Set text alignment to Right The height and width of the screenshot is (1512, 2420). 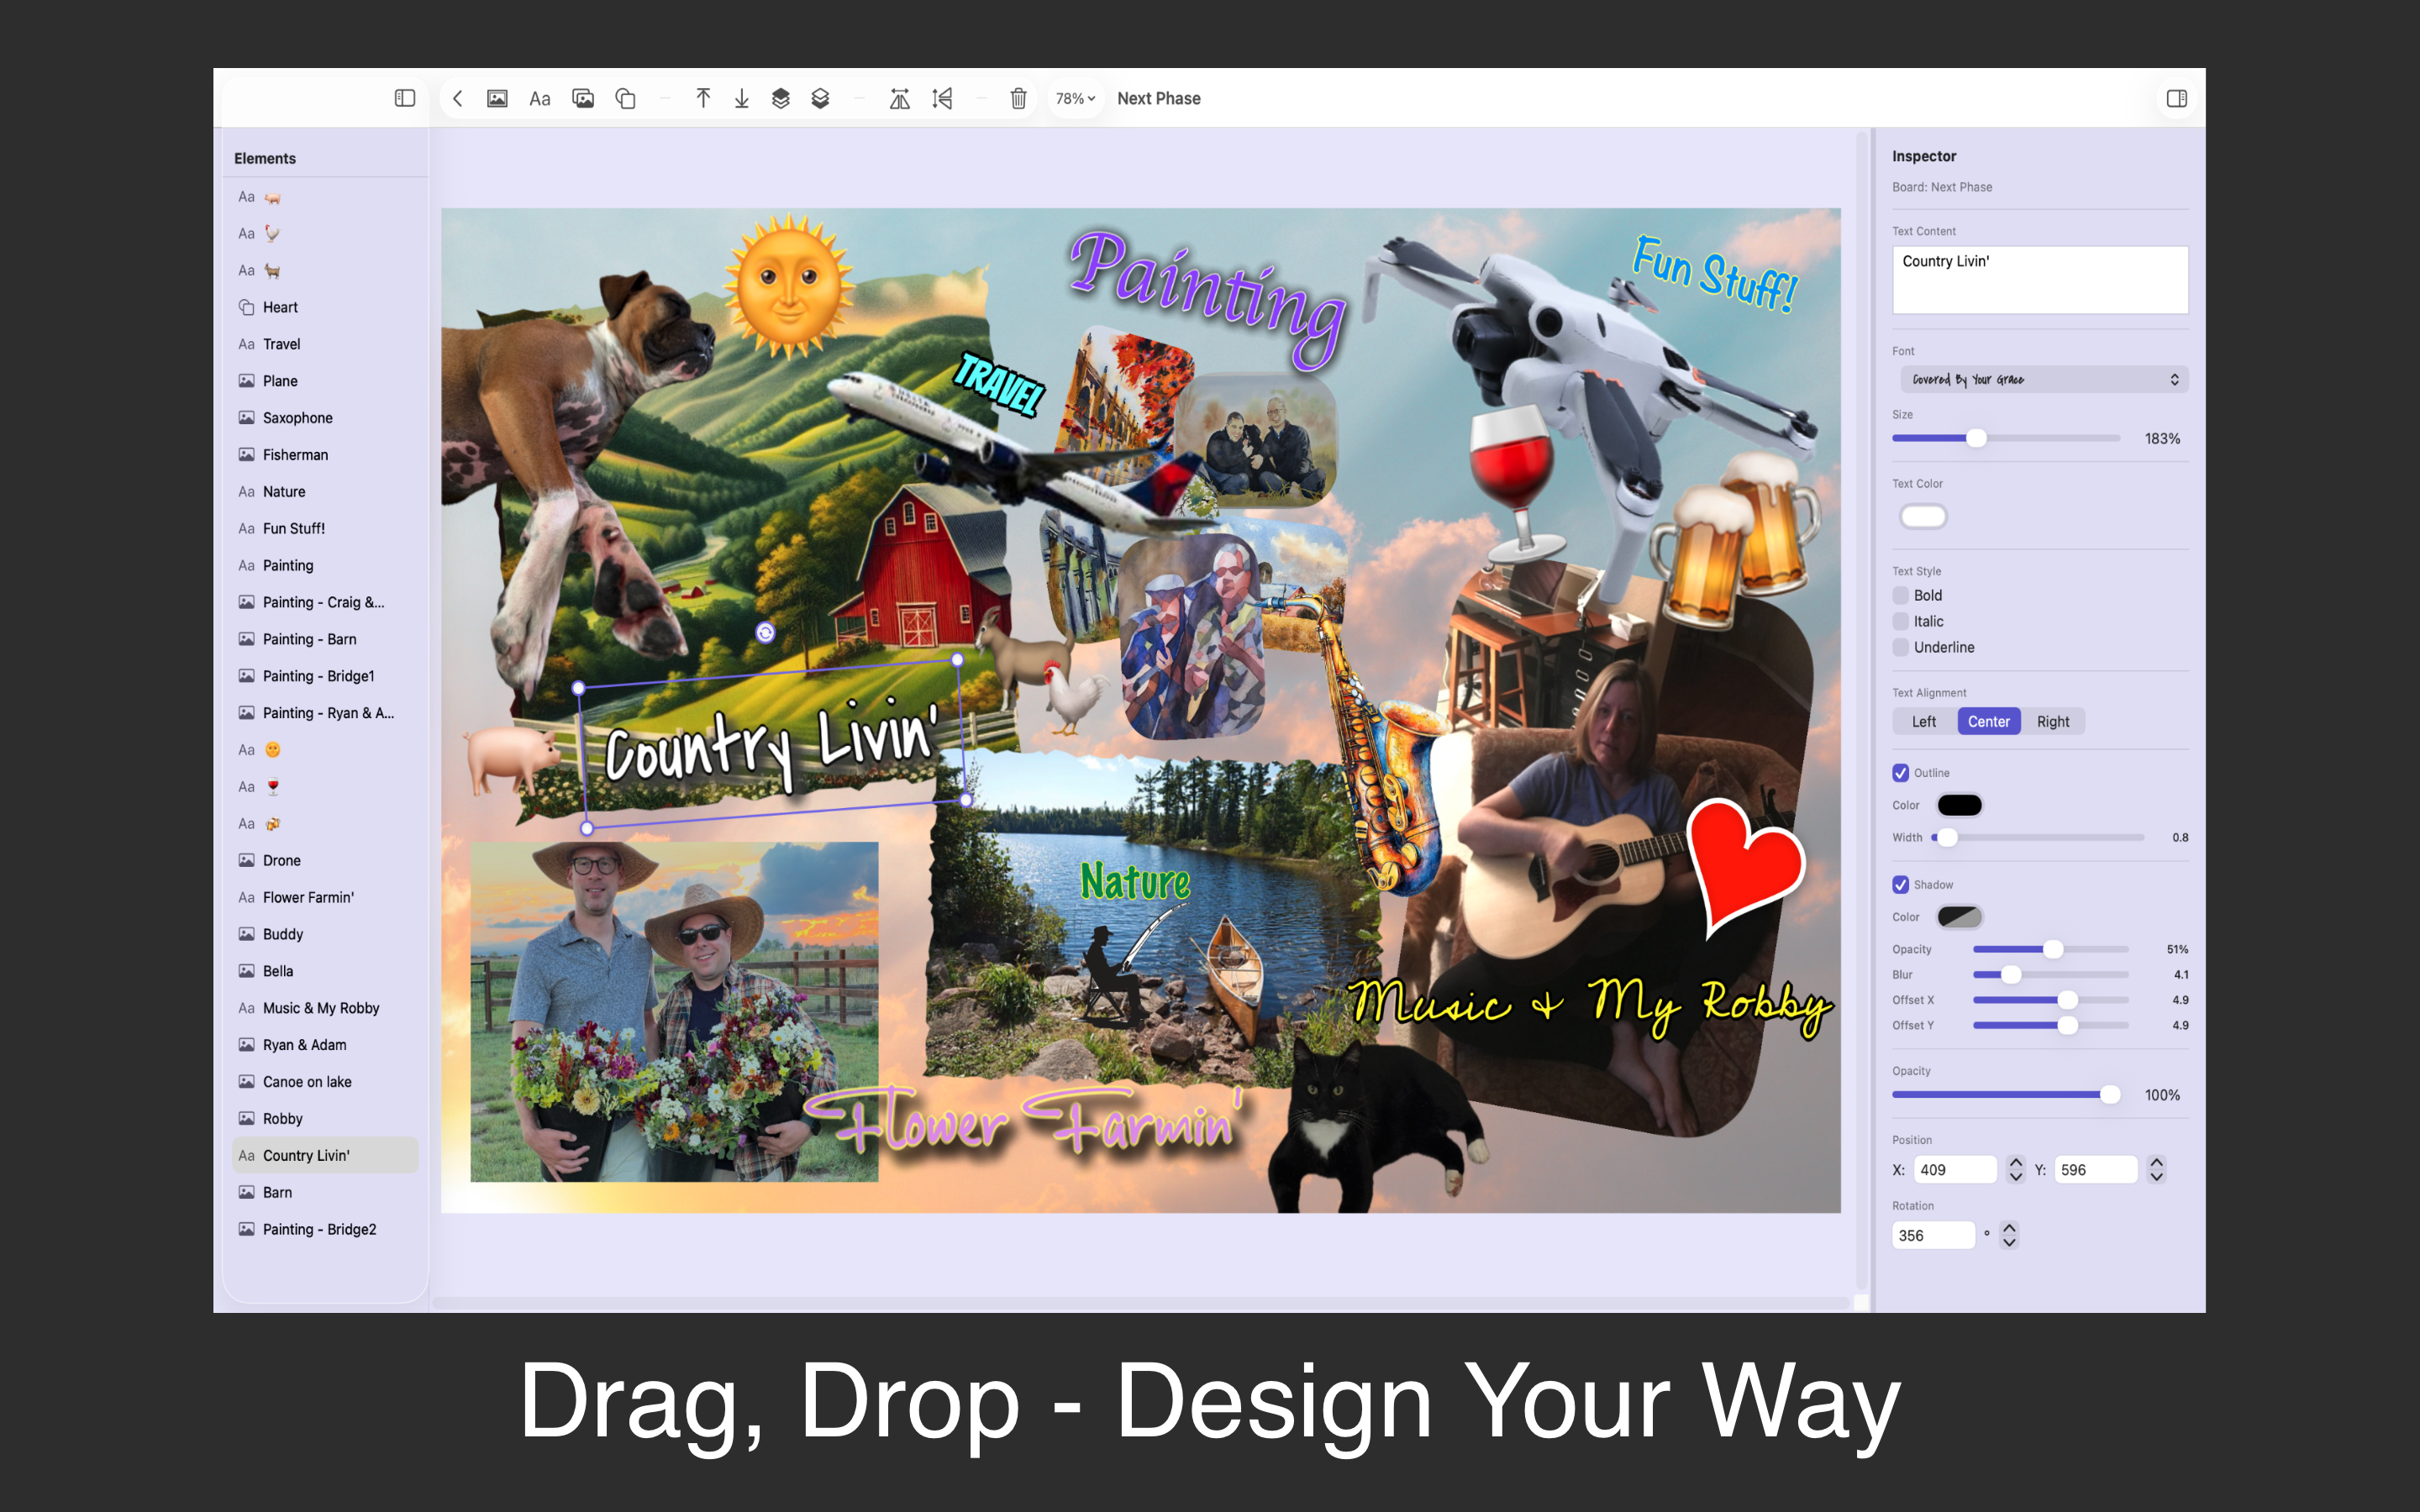coord(2053,721)
